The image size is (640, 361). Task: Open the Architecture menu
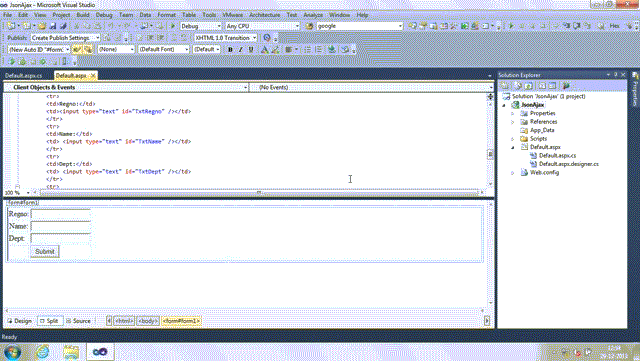point(264,15)
